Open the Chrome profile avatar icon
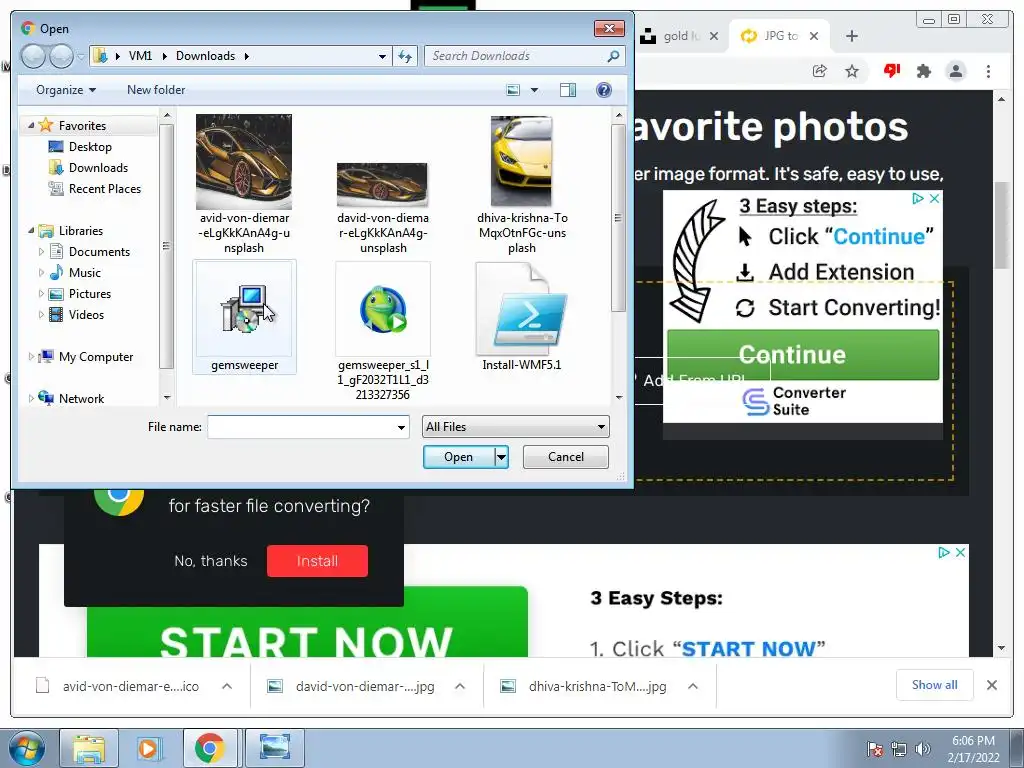Image resolution: width=1024 pixels, height=768 pixels. coord(956,71)
